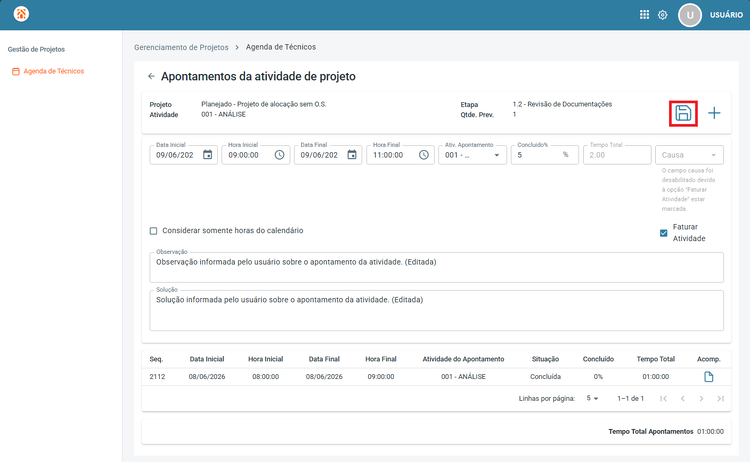
Task: Click the back arrow beside page title
Action: (151, 76)
